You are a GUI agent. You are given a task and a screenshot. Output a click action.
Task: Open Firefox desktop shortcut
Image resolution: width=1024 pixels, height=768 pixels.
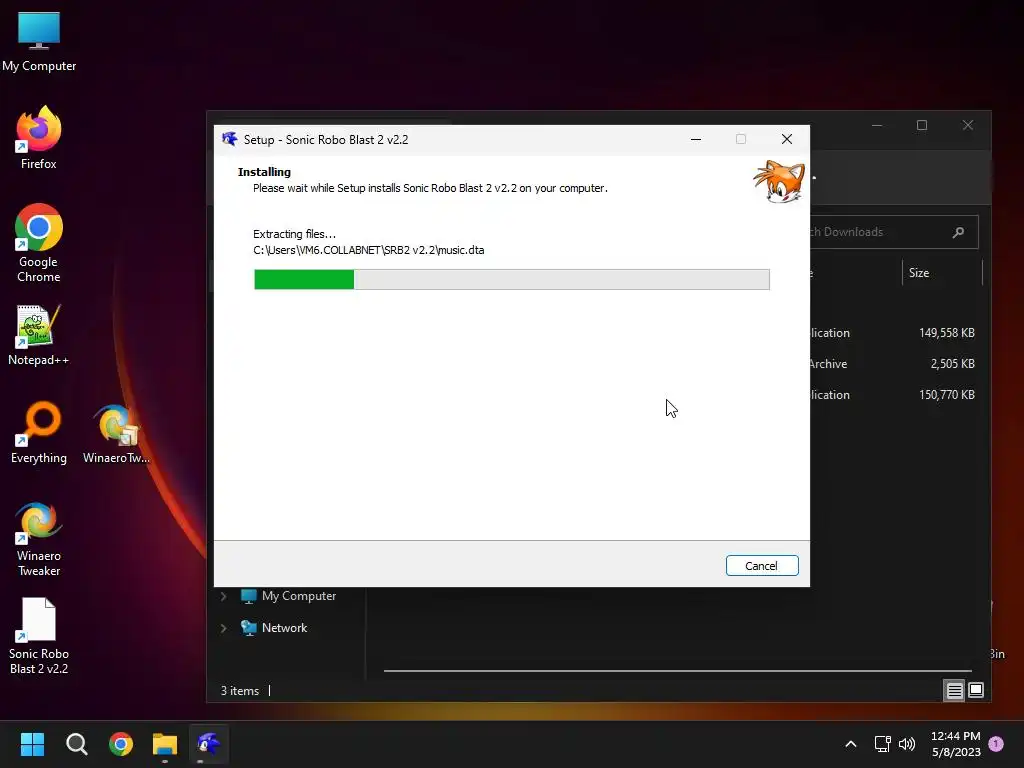(x=39, y=138)
